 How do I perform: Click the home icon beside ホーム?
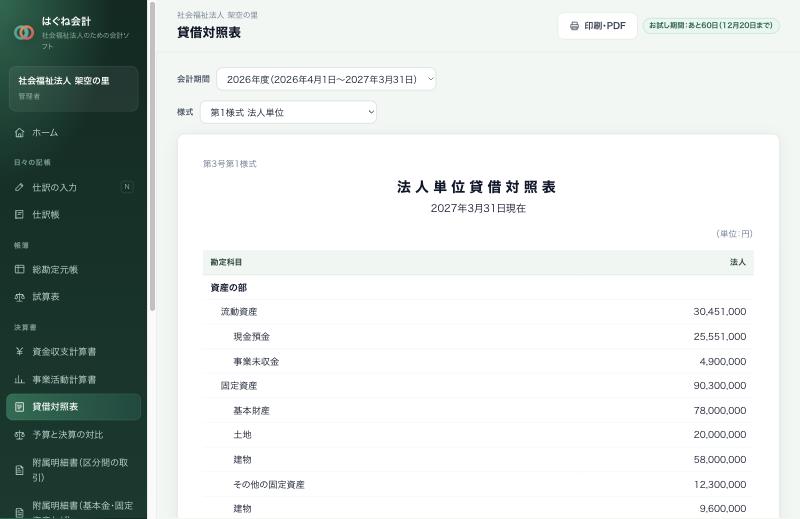click(19, 133)
